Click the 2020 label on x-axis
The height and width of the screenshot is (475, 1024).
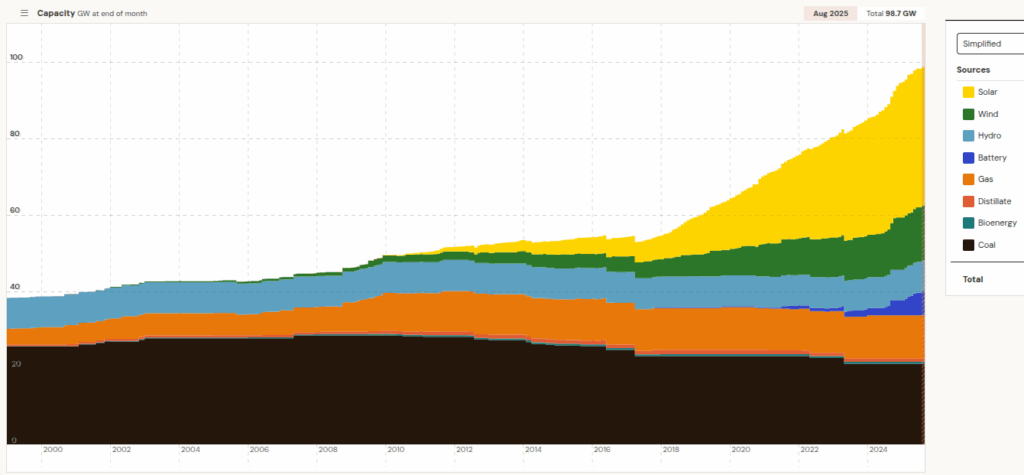(740, 451)
